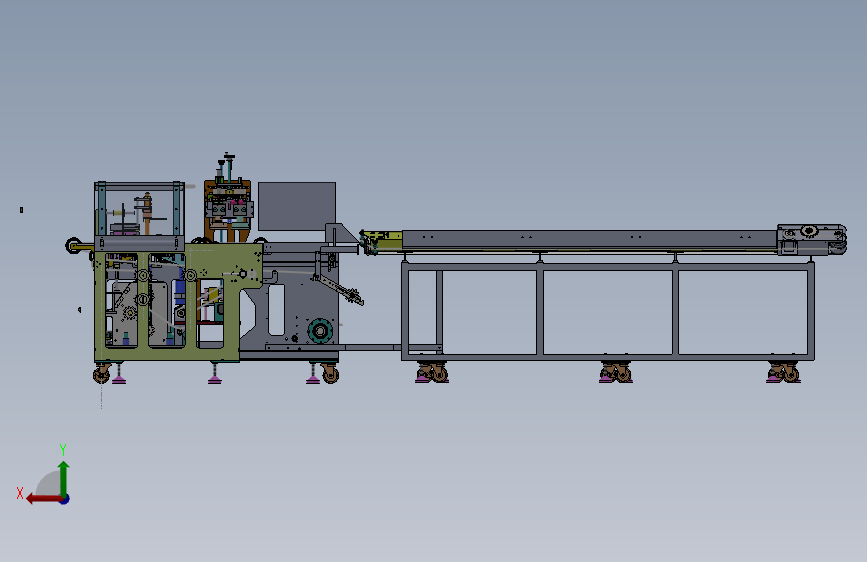The image size is (867, 562).
Task: Select the teal circular flange on the grey cabinet
Action: 320,331
